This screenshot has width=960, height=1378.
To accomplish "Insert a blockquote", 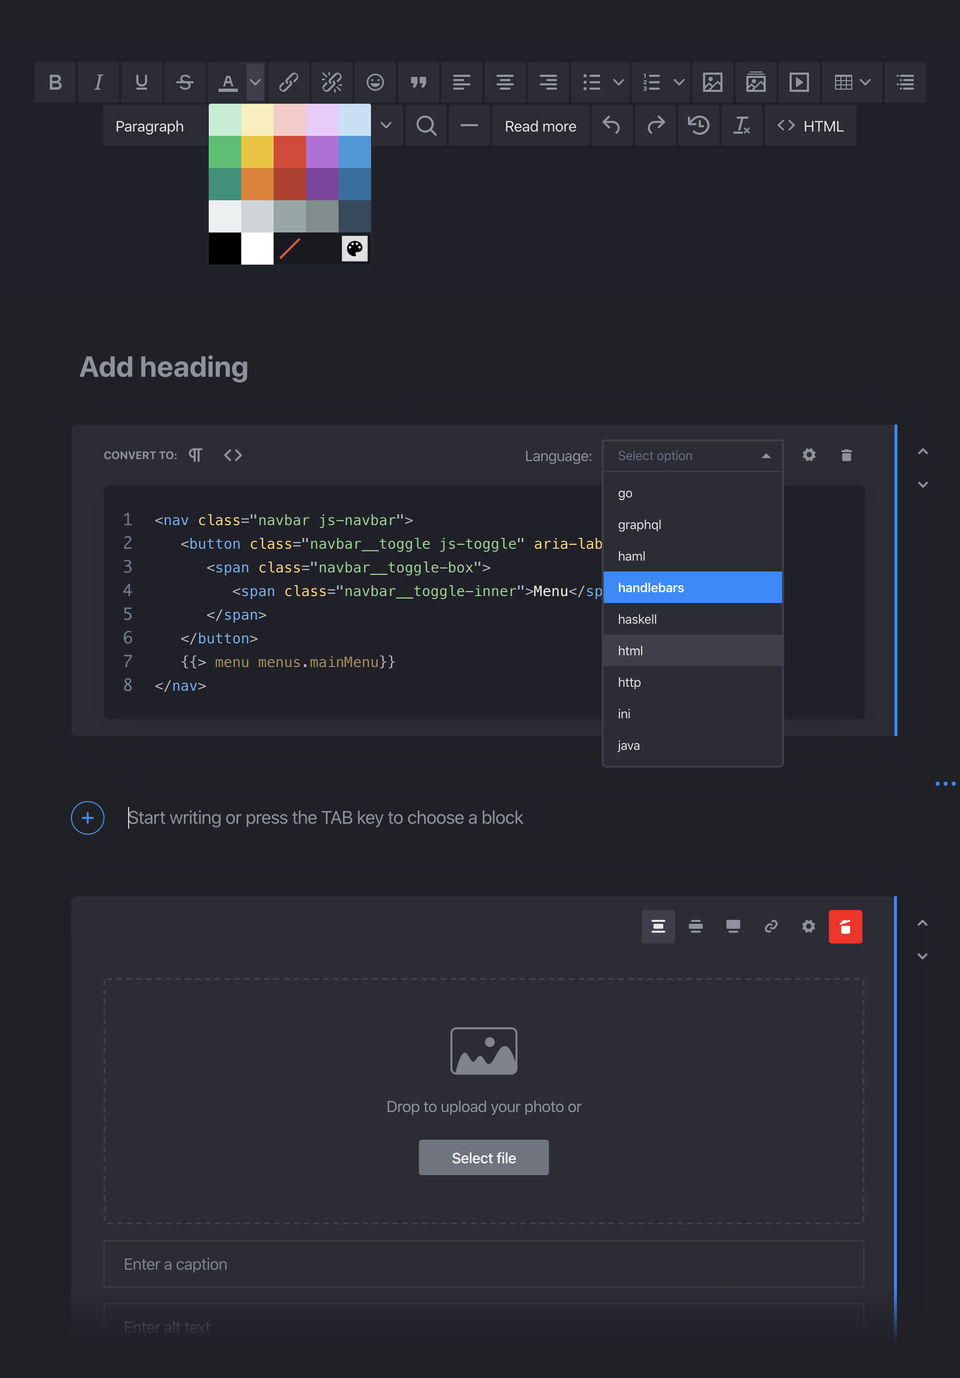I will coord(418,82).
